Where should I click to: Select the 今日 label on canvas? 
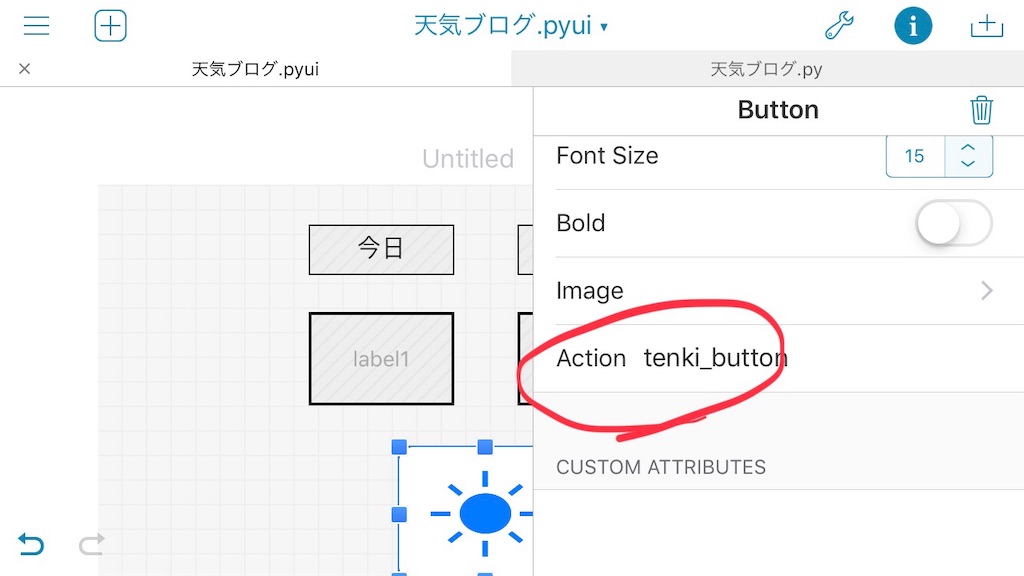(x=381, y=249)
